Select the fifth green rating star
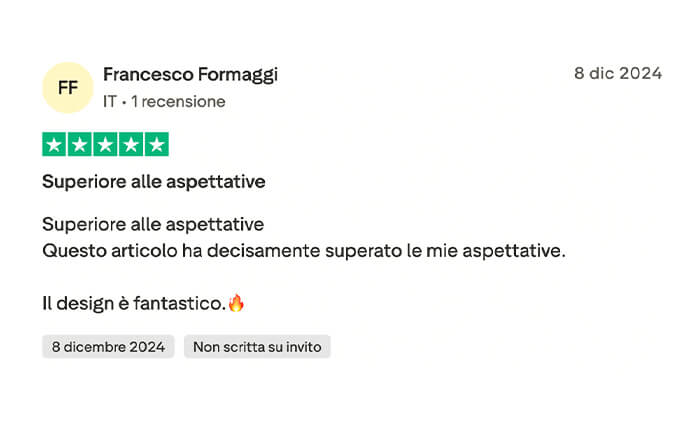 [x=156, y=144]
